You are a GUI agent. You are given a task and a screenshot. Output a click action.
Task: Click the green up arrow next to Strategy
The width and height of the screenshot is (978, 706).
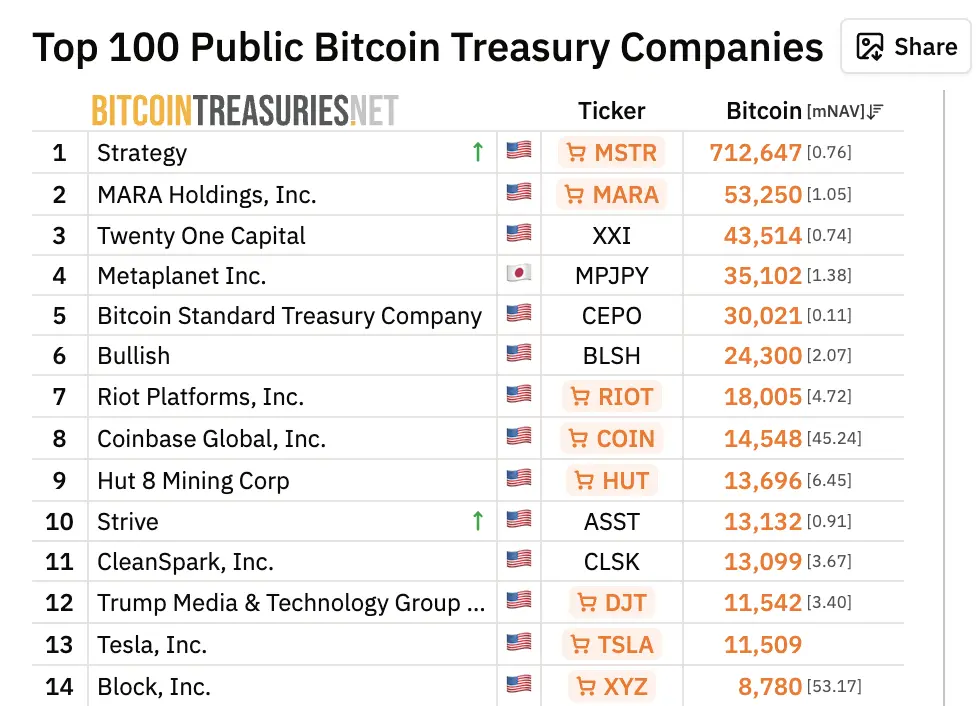pyautogui.click(x=478, y=151)
